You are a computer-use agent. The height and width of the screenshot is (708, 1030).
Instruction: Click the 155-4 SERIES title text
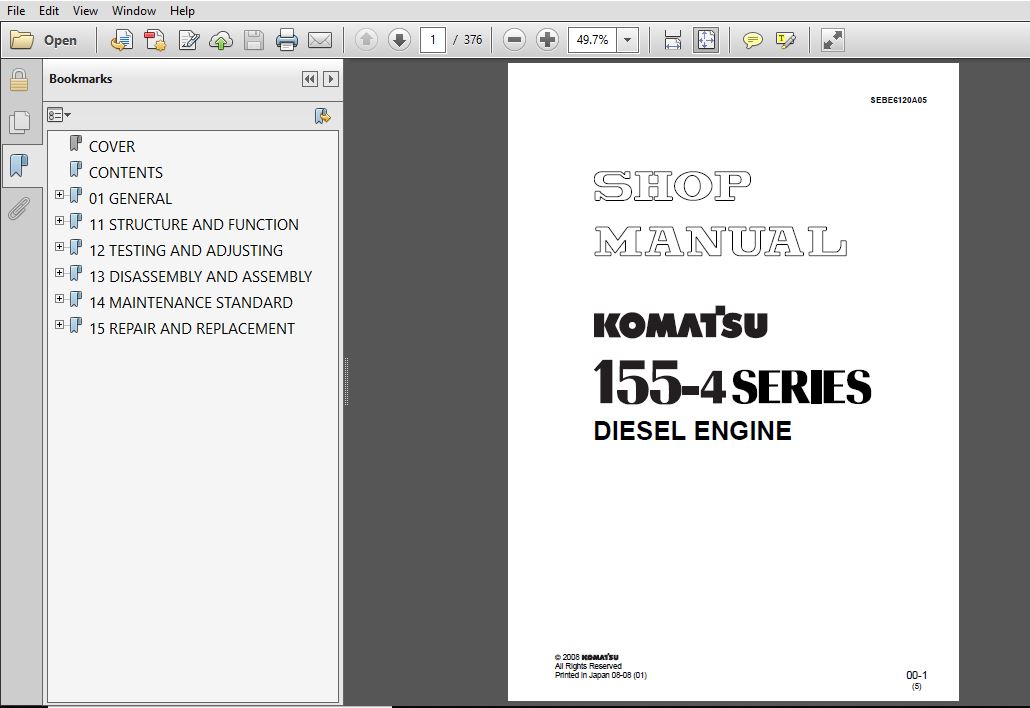click(732, 382)
